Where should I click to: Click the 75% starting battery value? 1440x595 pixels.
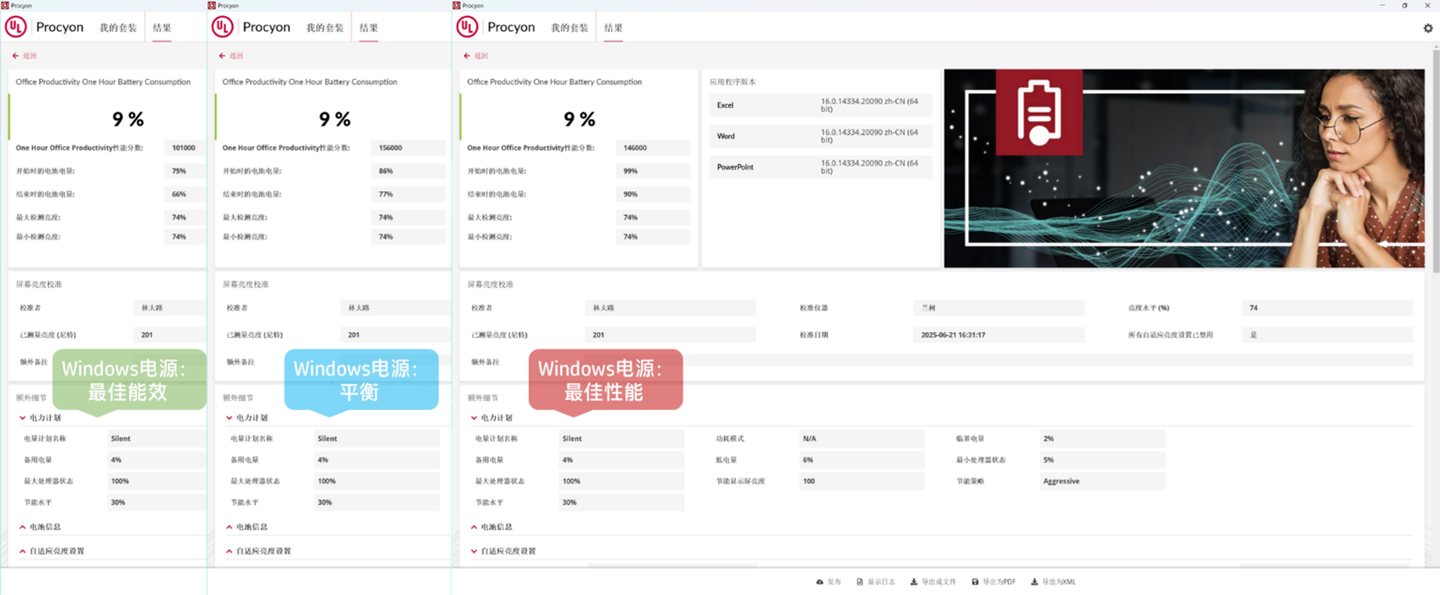point(184,171)
